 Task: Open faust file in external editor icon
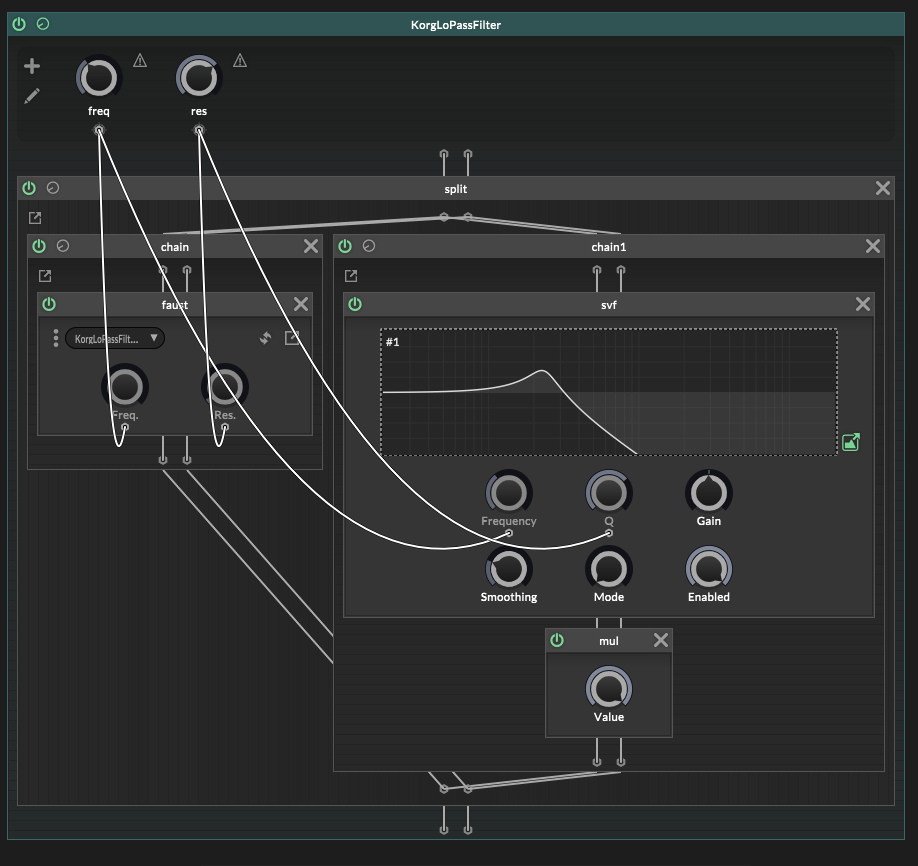292,337
